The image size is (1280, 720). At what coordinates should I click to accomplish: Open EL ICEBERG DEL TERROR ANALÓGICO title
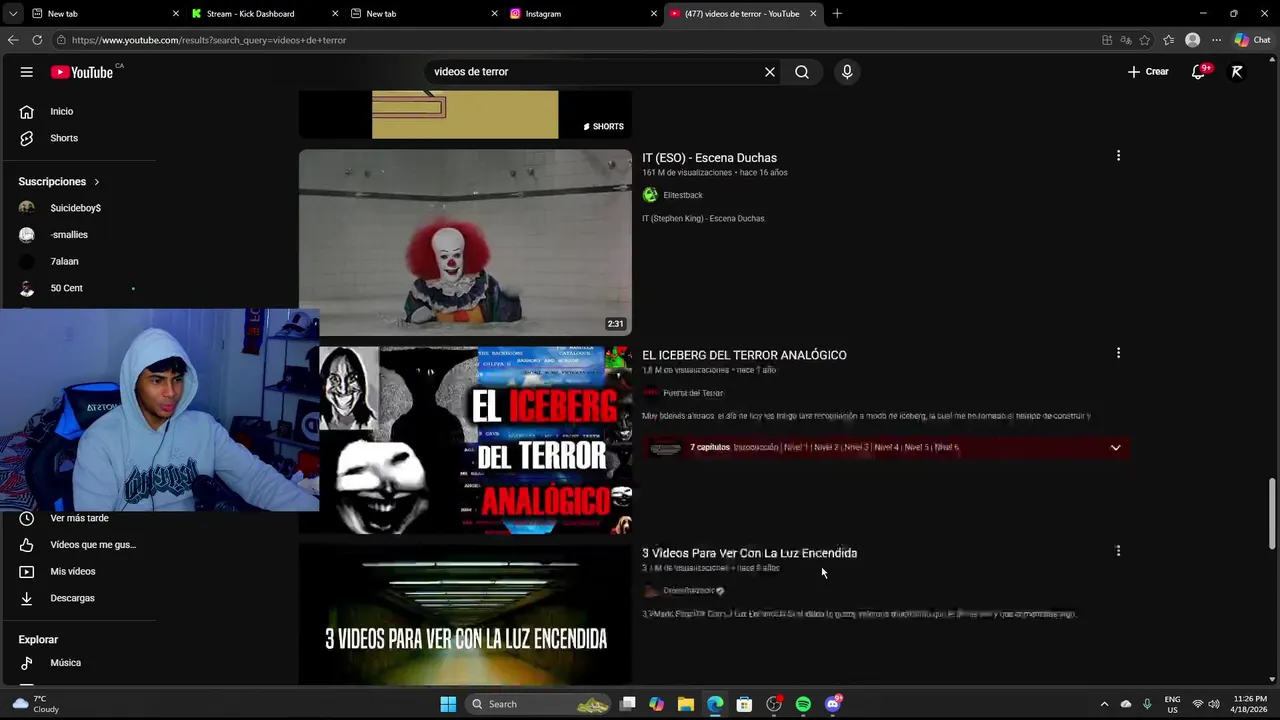(x=744, y=355)
